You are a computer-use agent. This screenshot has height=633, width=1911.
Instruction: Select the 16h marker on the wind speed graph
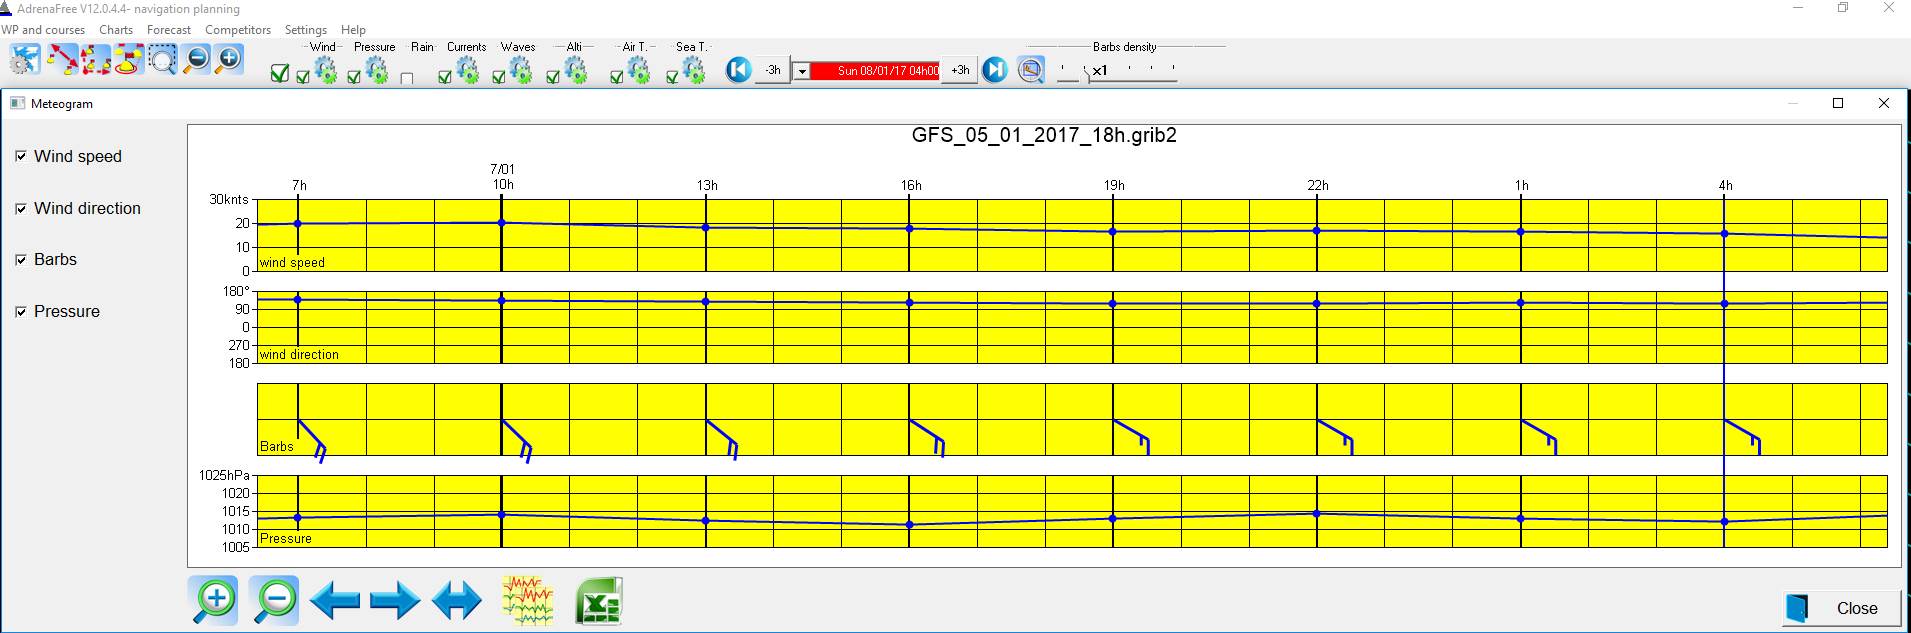pyautogui.click(x=909, y=229)
